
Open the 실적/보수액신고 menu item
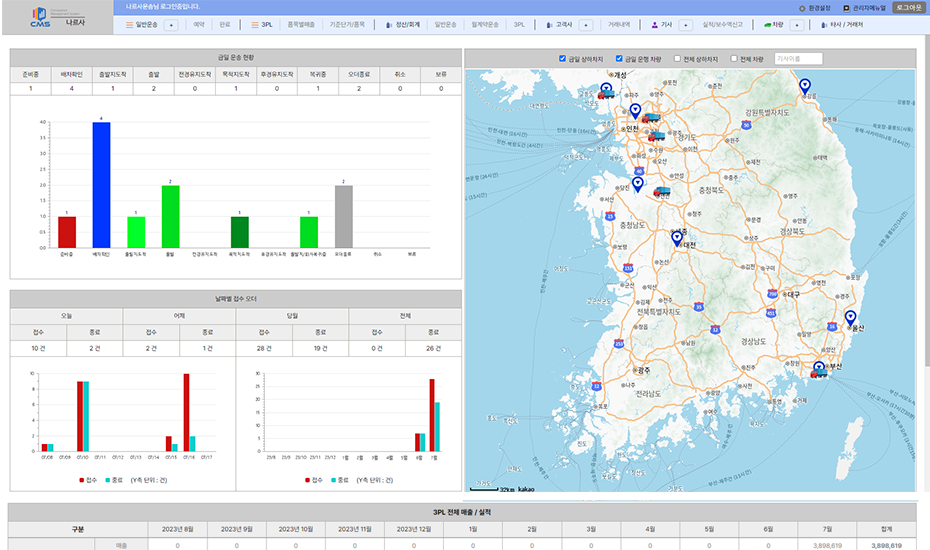pyautogui.click(x=722, y=25)
